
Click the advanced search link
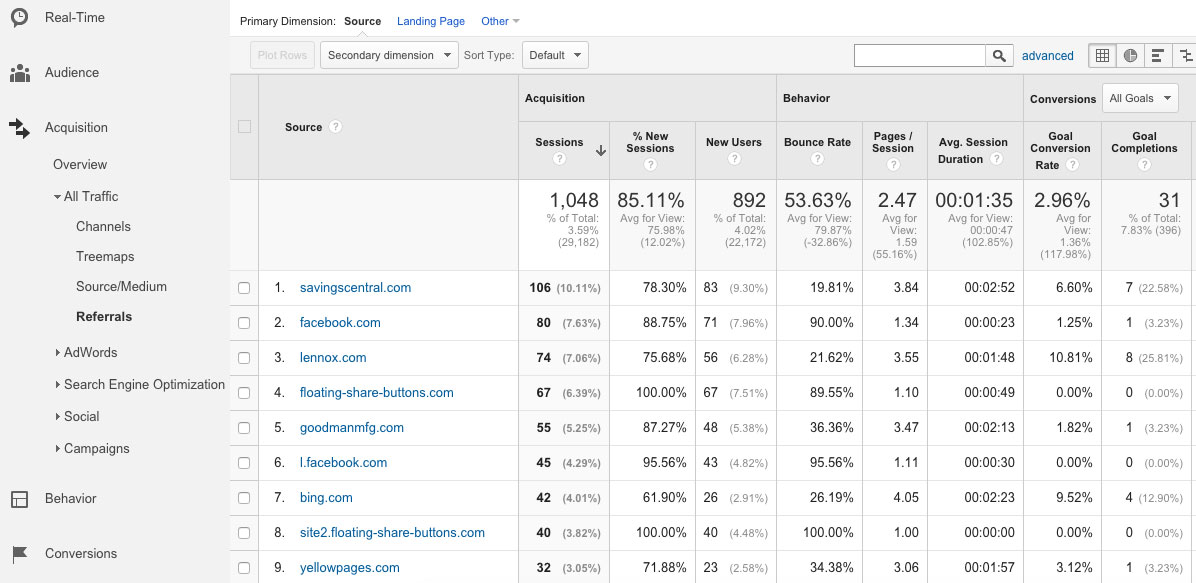1048,55
